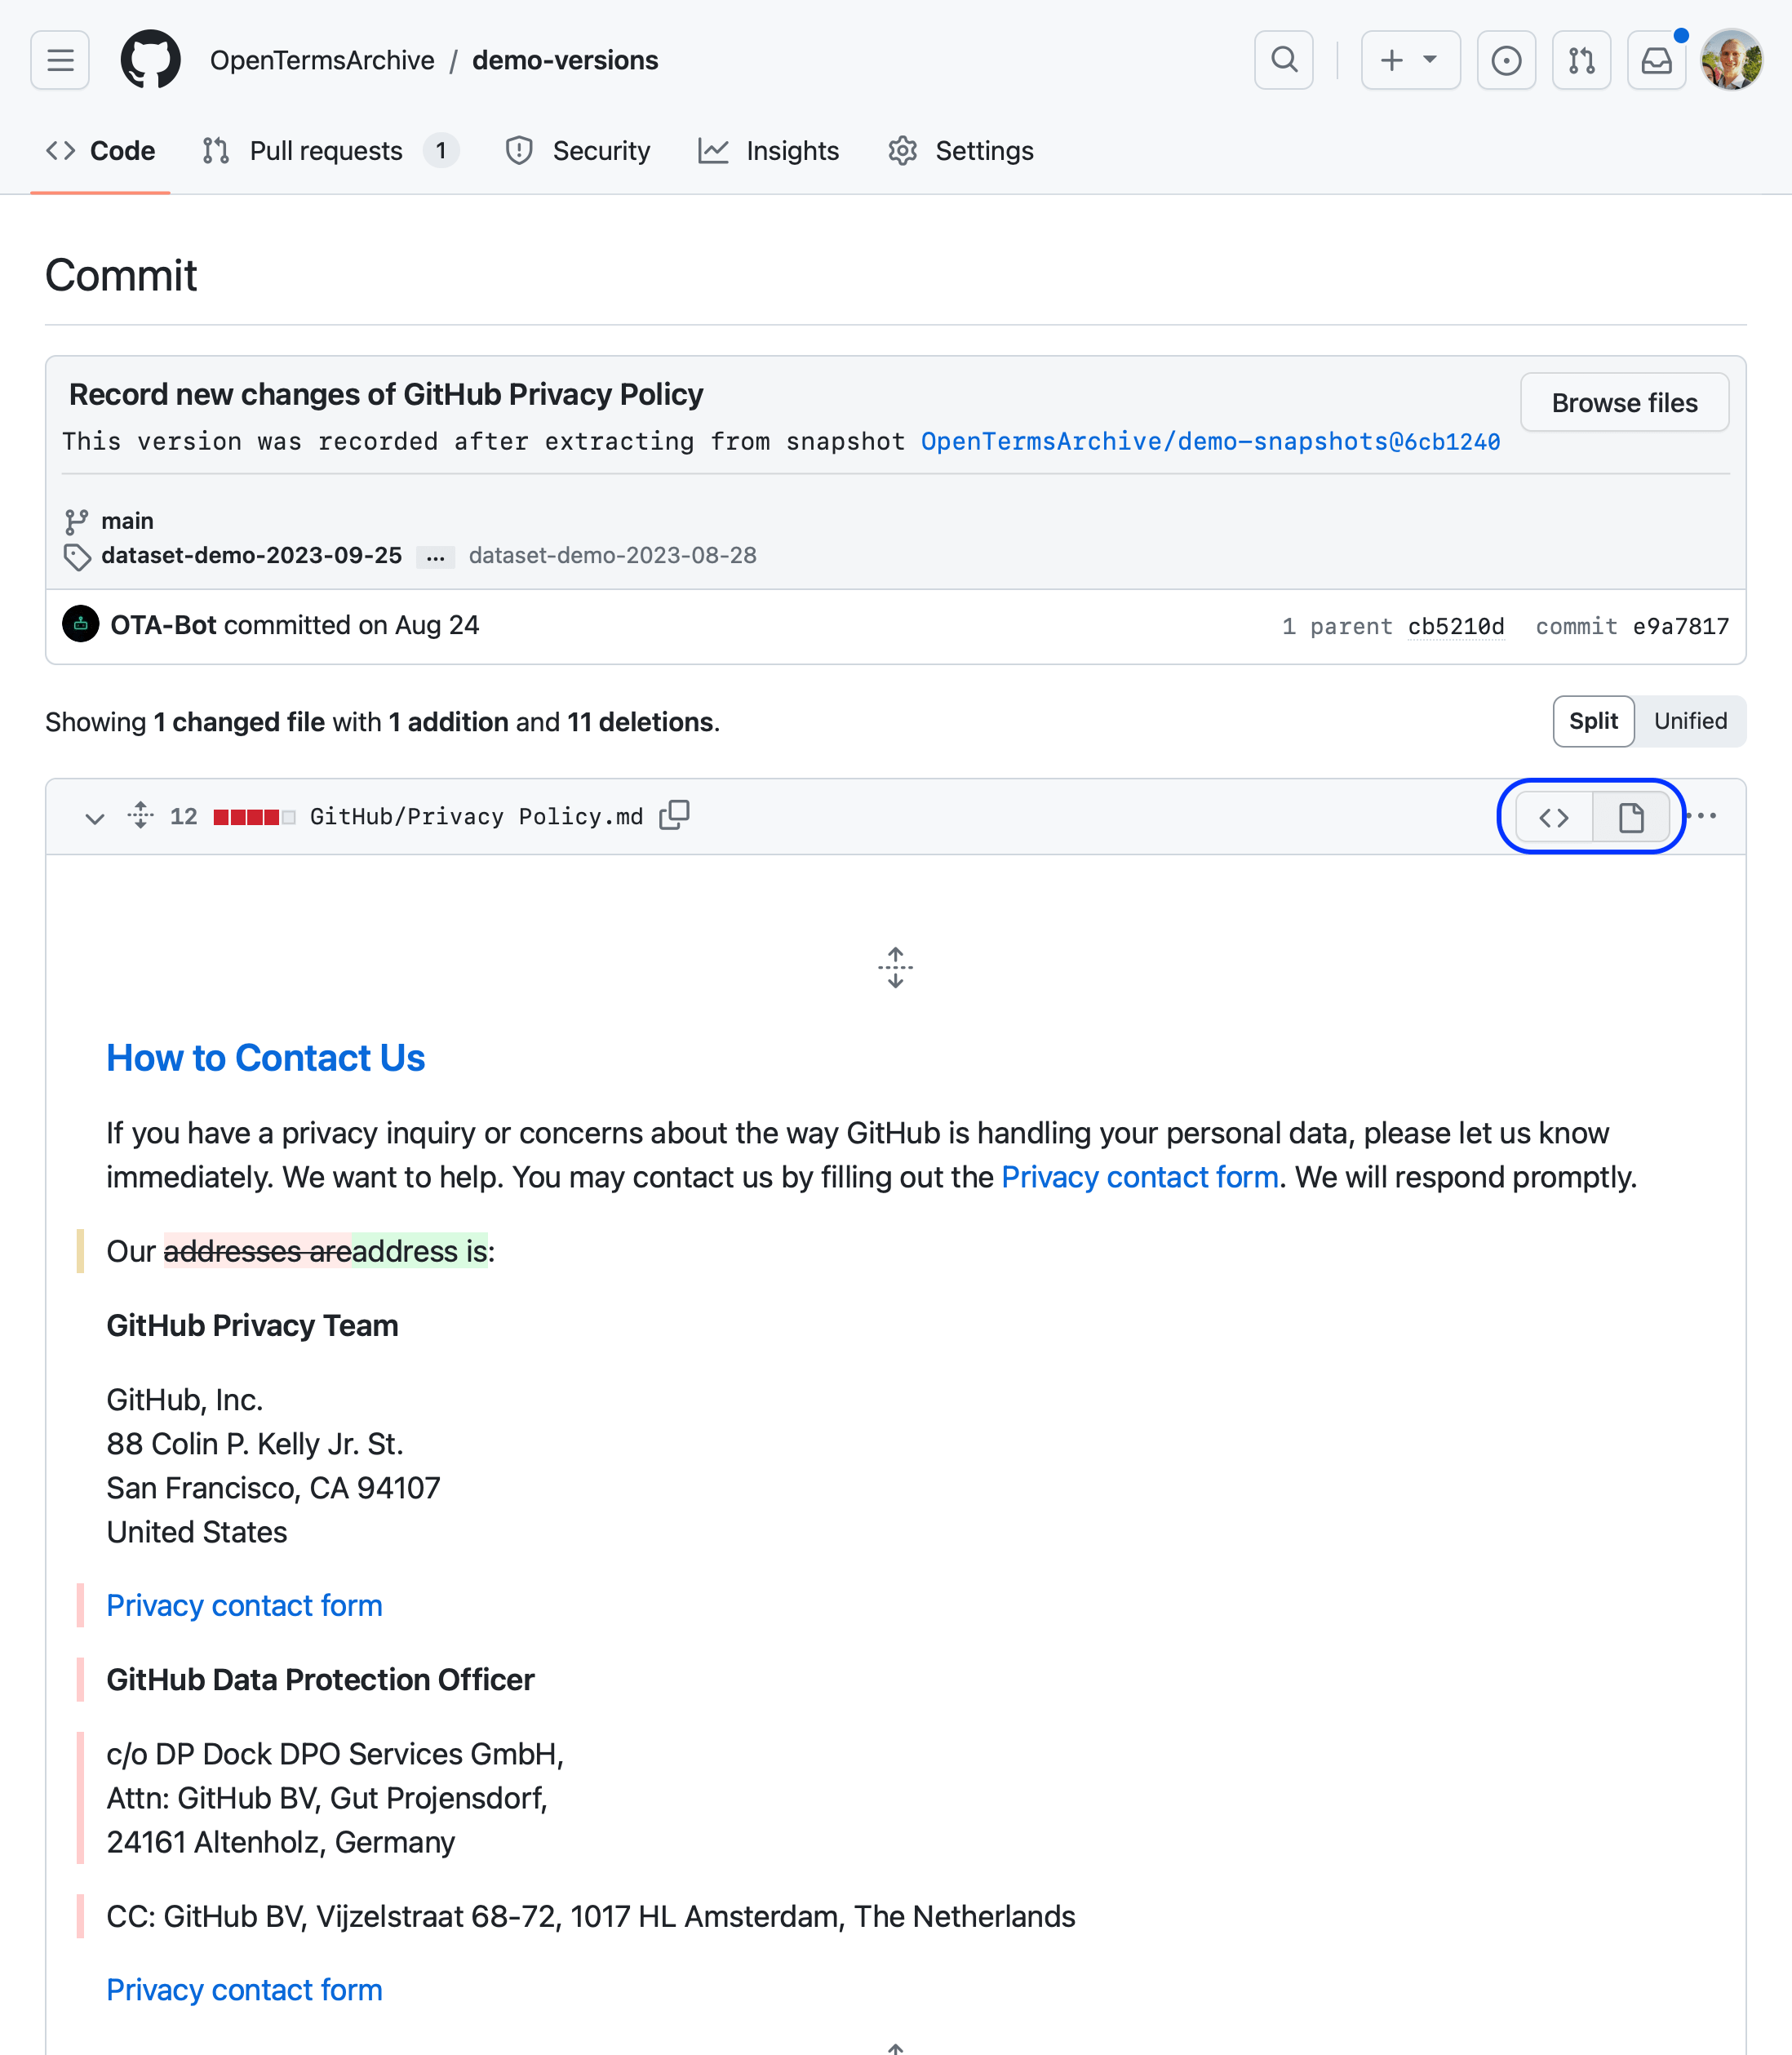This screenshot has width=1792, height=2055.
Task: Collapse the Privacy Policy.md file diff chevron
Action: click(x=95, y=818)
